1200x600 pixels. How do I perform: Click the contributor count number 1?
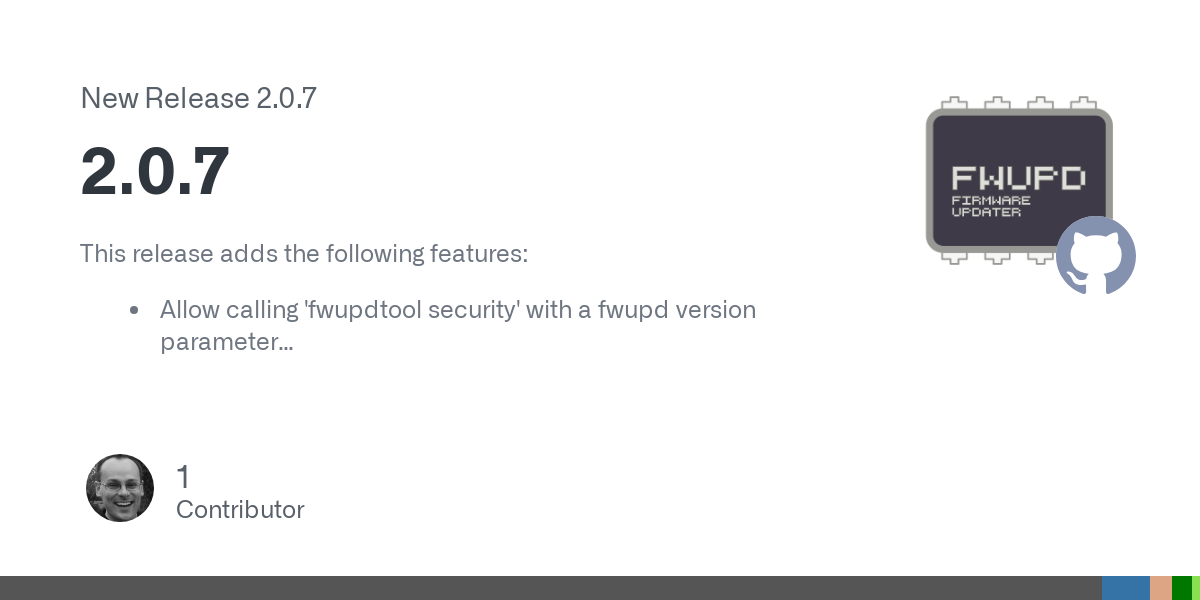click(183, 477)
